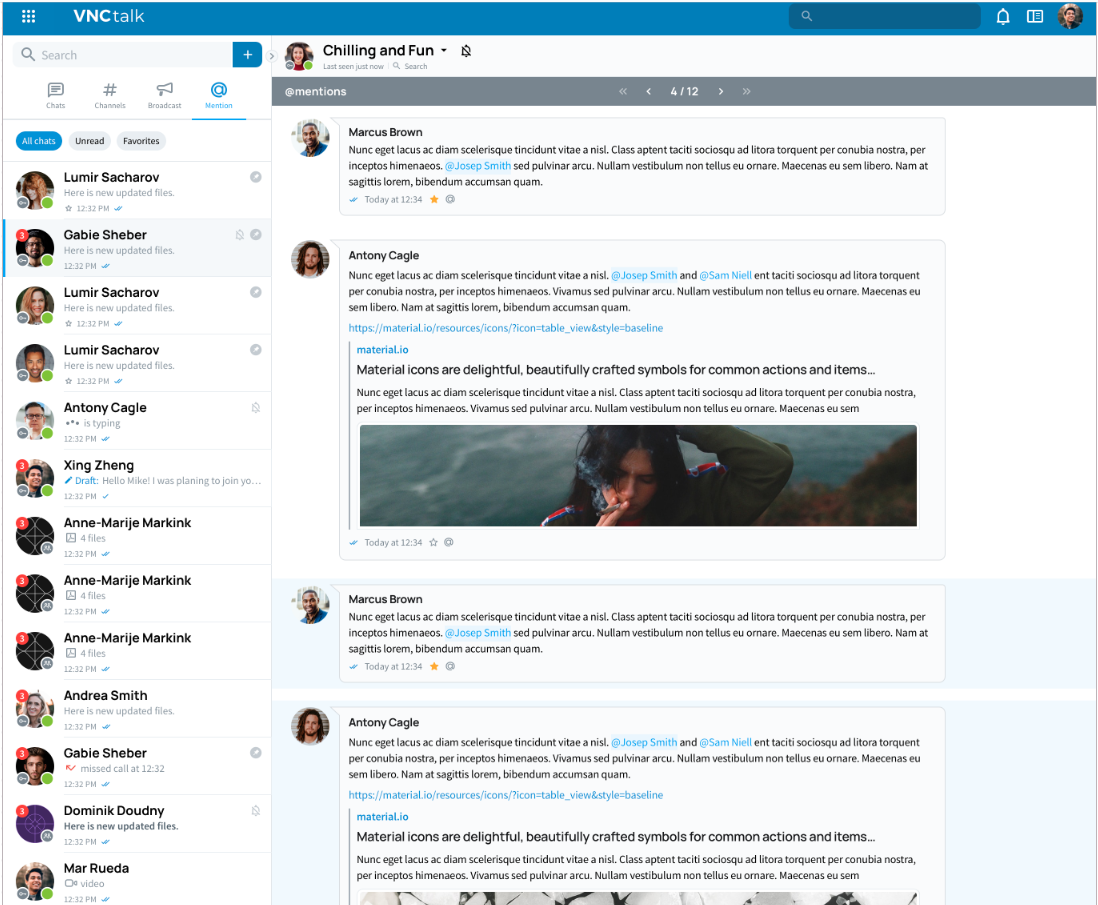
Task: Collapse the sidebar using the chevron handle
Action: pyautogui.click(x=272, y=56)
